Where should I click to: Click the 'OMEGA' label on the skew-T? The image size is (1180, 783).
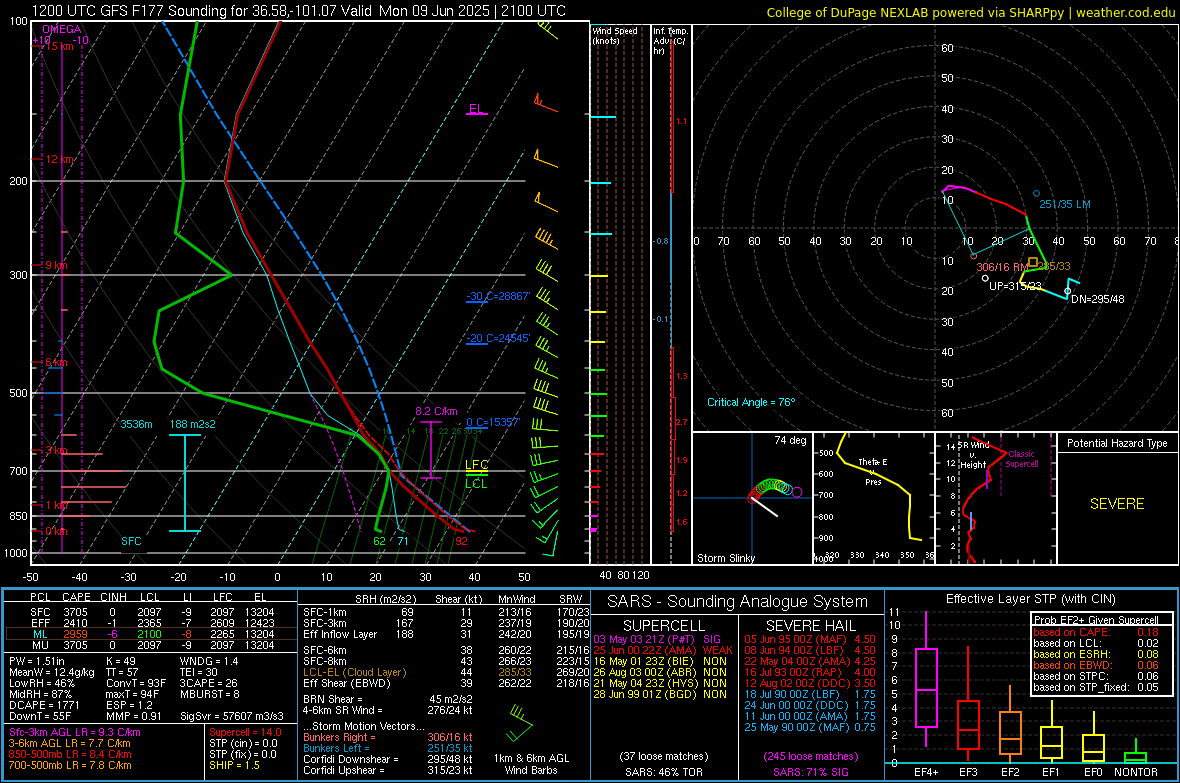pyautogui.click(x=62, y=29)
